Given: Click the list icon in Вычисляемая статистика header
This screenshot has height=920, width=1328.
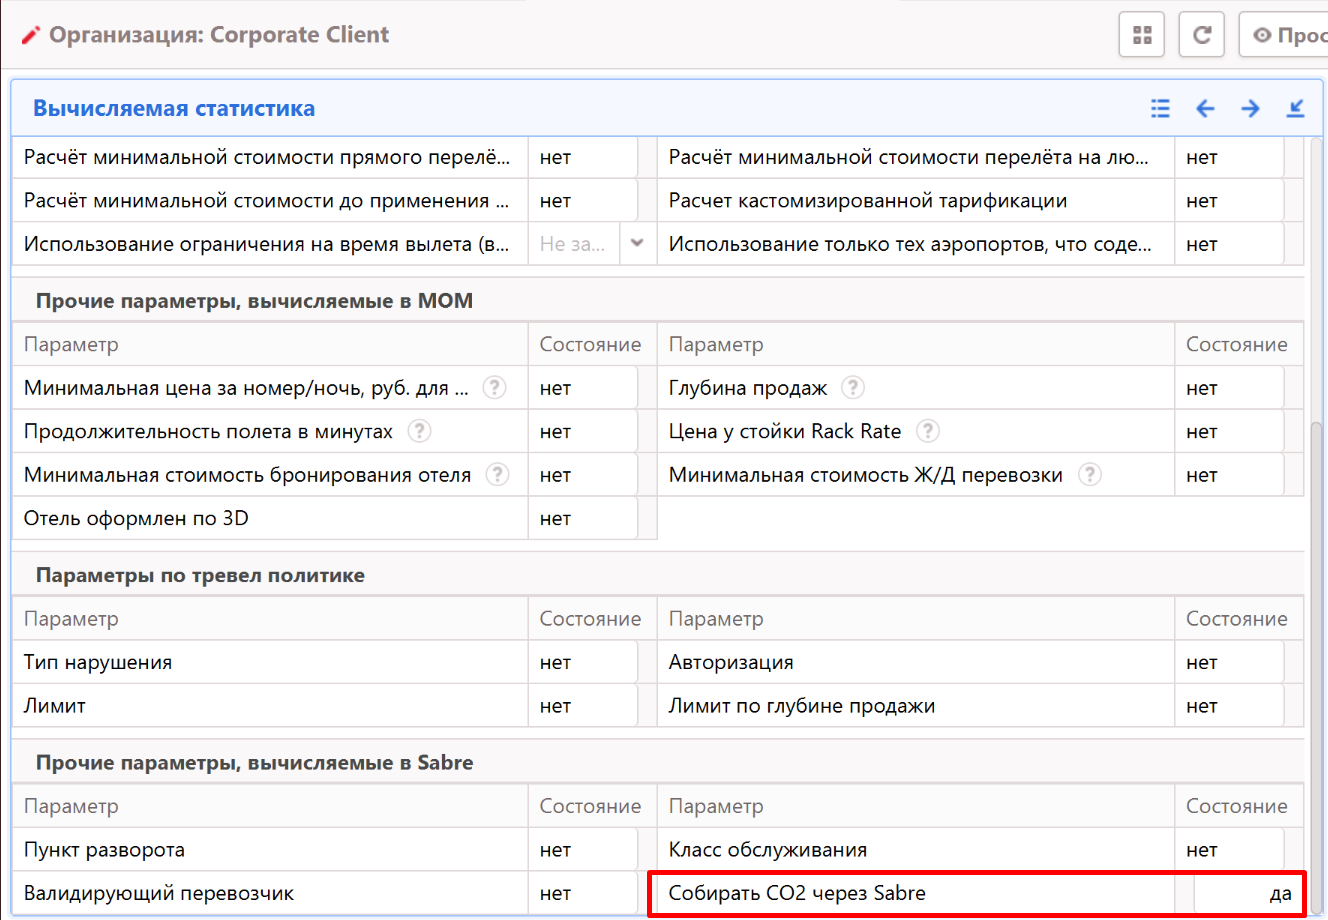Looking at the screenshot, I should [x=1160, y=108].
